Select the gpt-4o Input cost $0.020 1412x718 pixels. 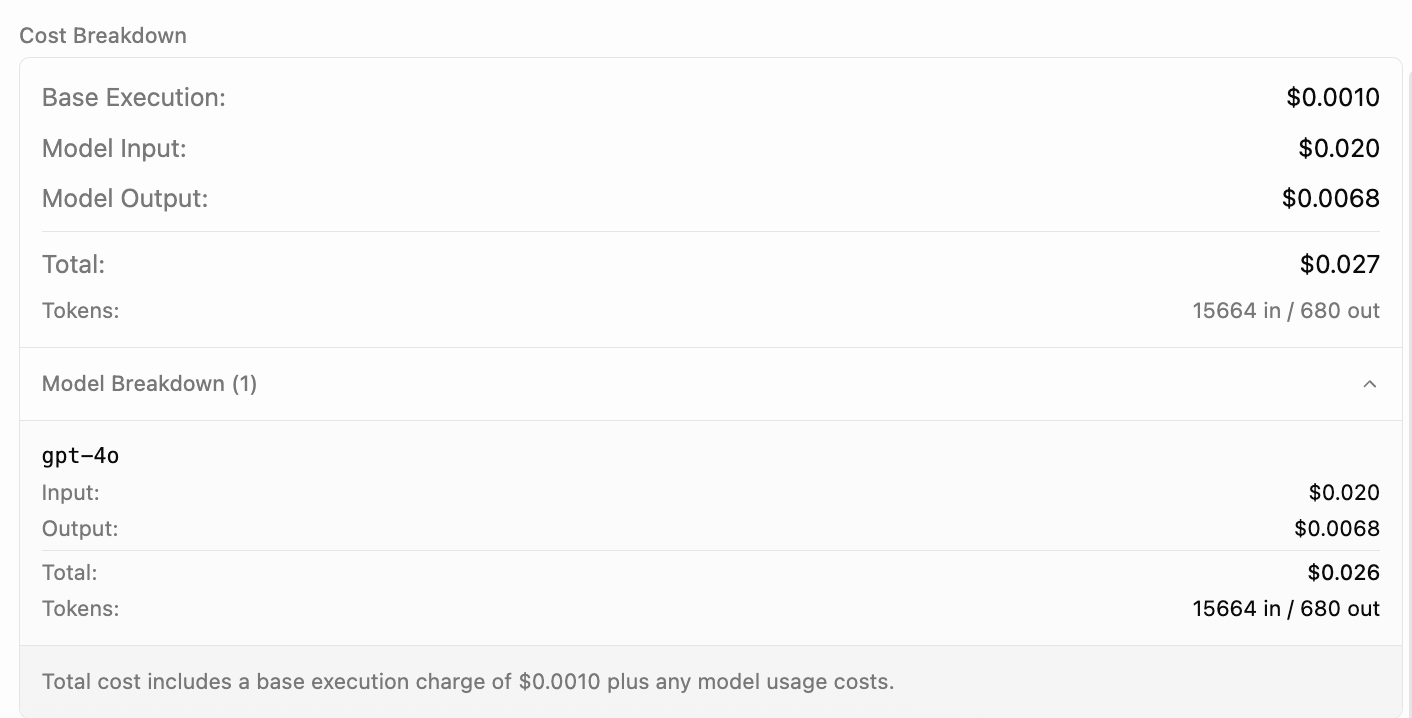click(x=1344, y=492)
